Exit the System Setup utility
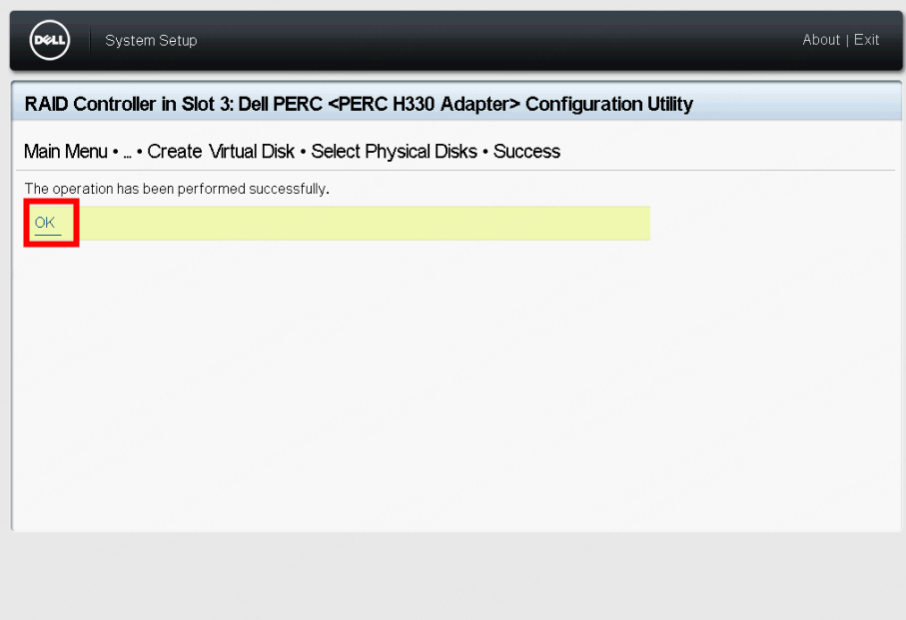 coord(867,40)
